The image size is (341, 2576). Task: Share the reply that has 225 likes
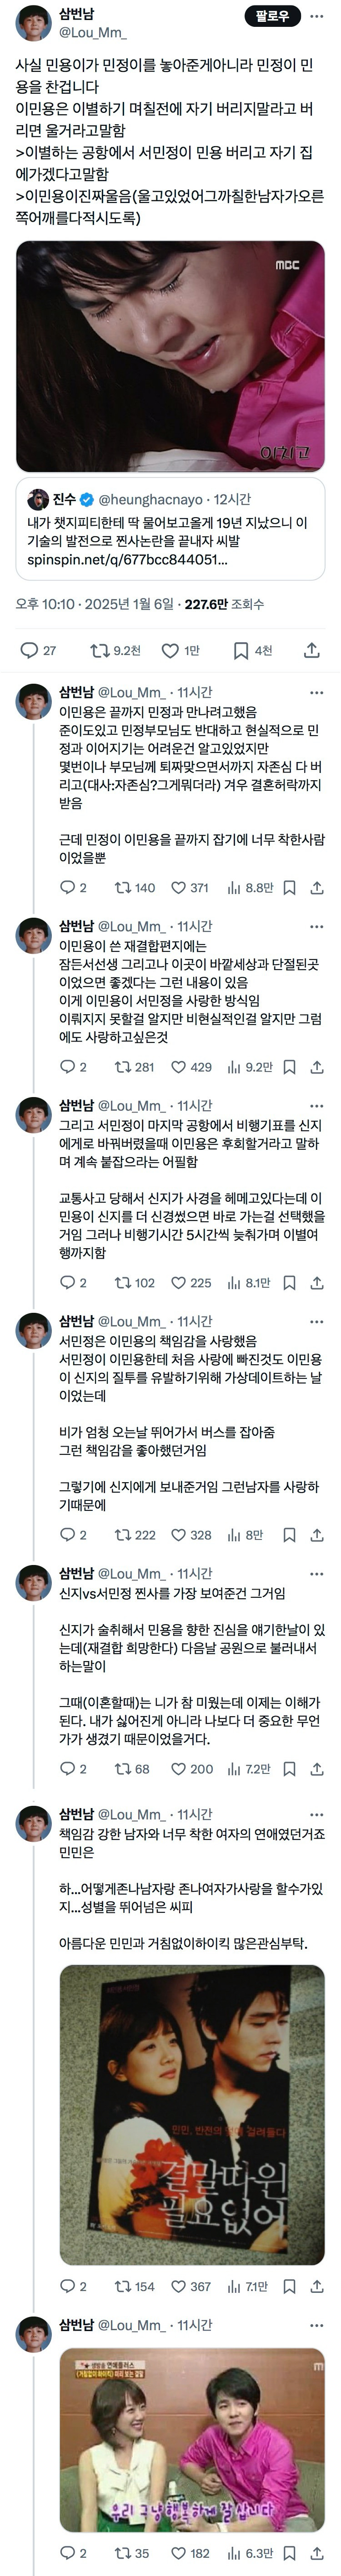click(317, 1283)
